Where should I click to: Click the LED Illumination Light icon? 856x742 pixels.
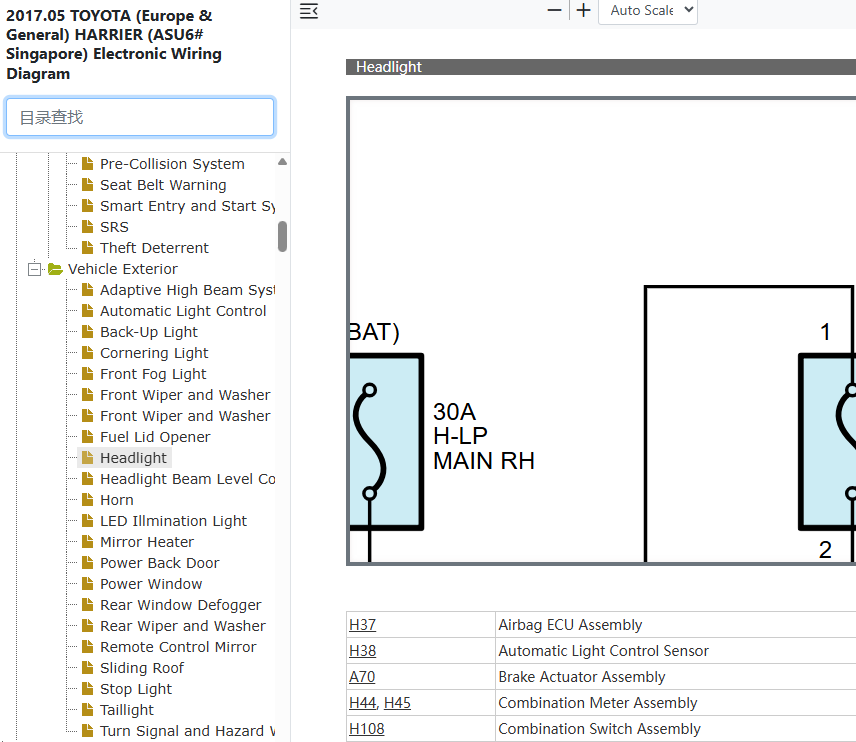[x=87, y=520]
